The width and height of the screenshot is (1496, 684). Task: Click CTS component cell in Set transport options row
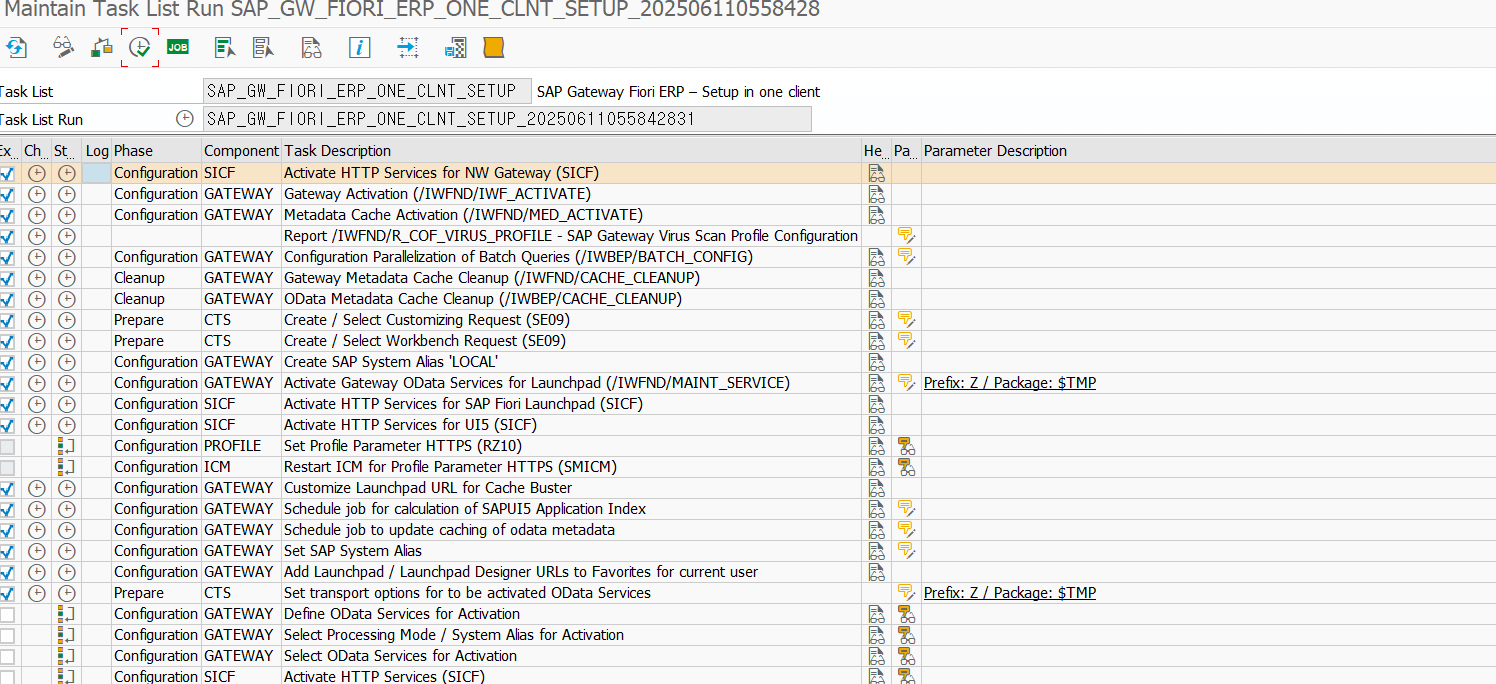click(242, 593)
